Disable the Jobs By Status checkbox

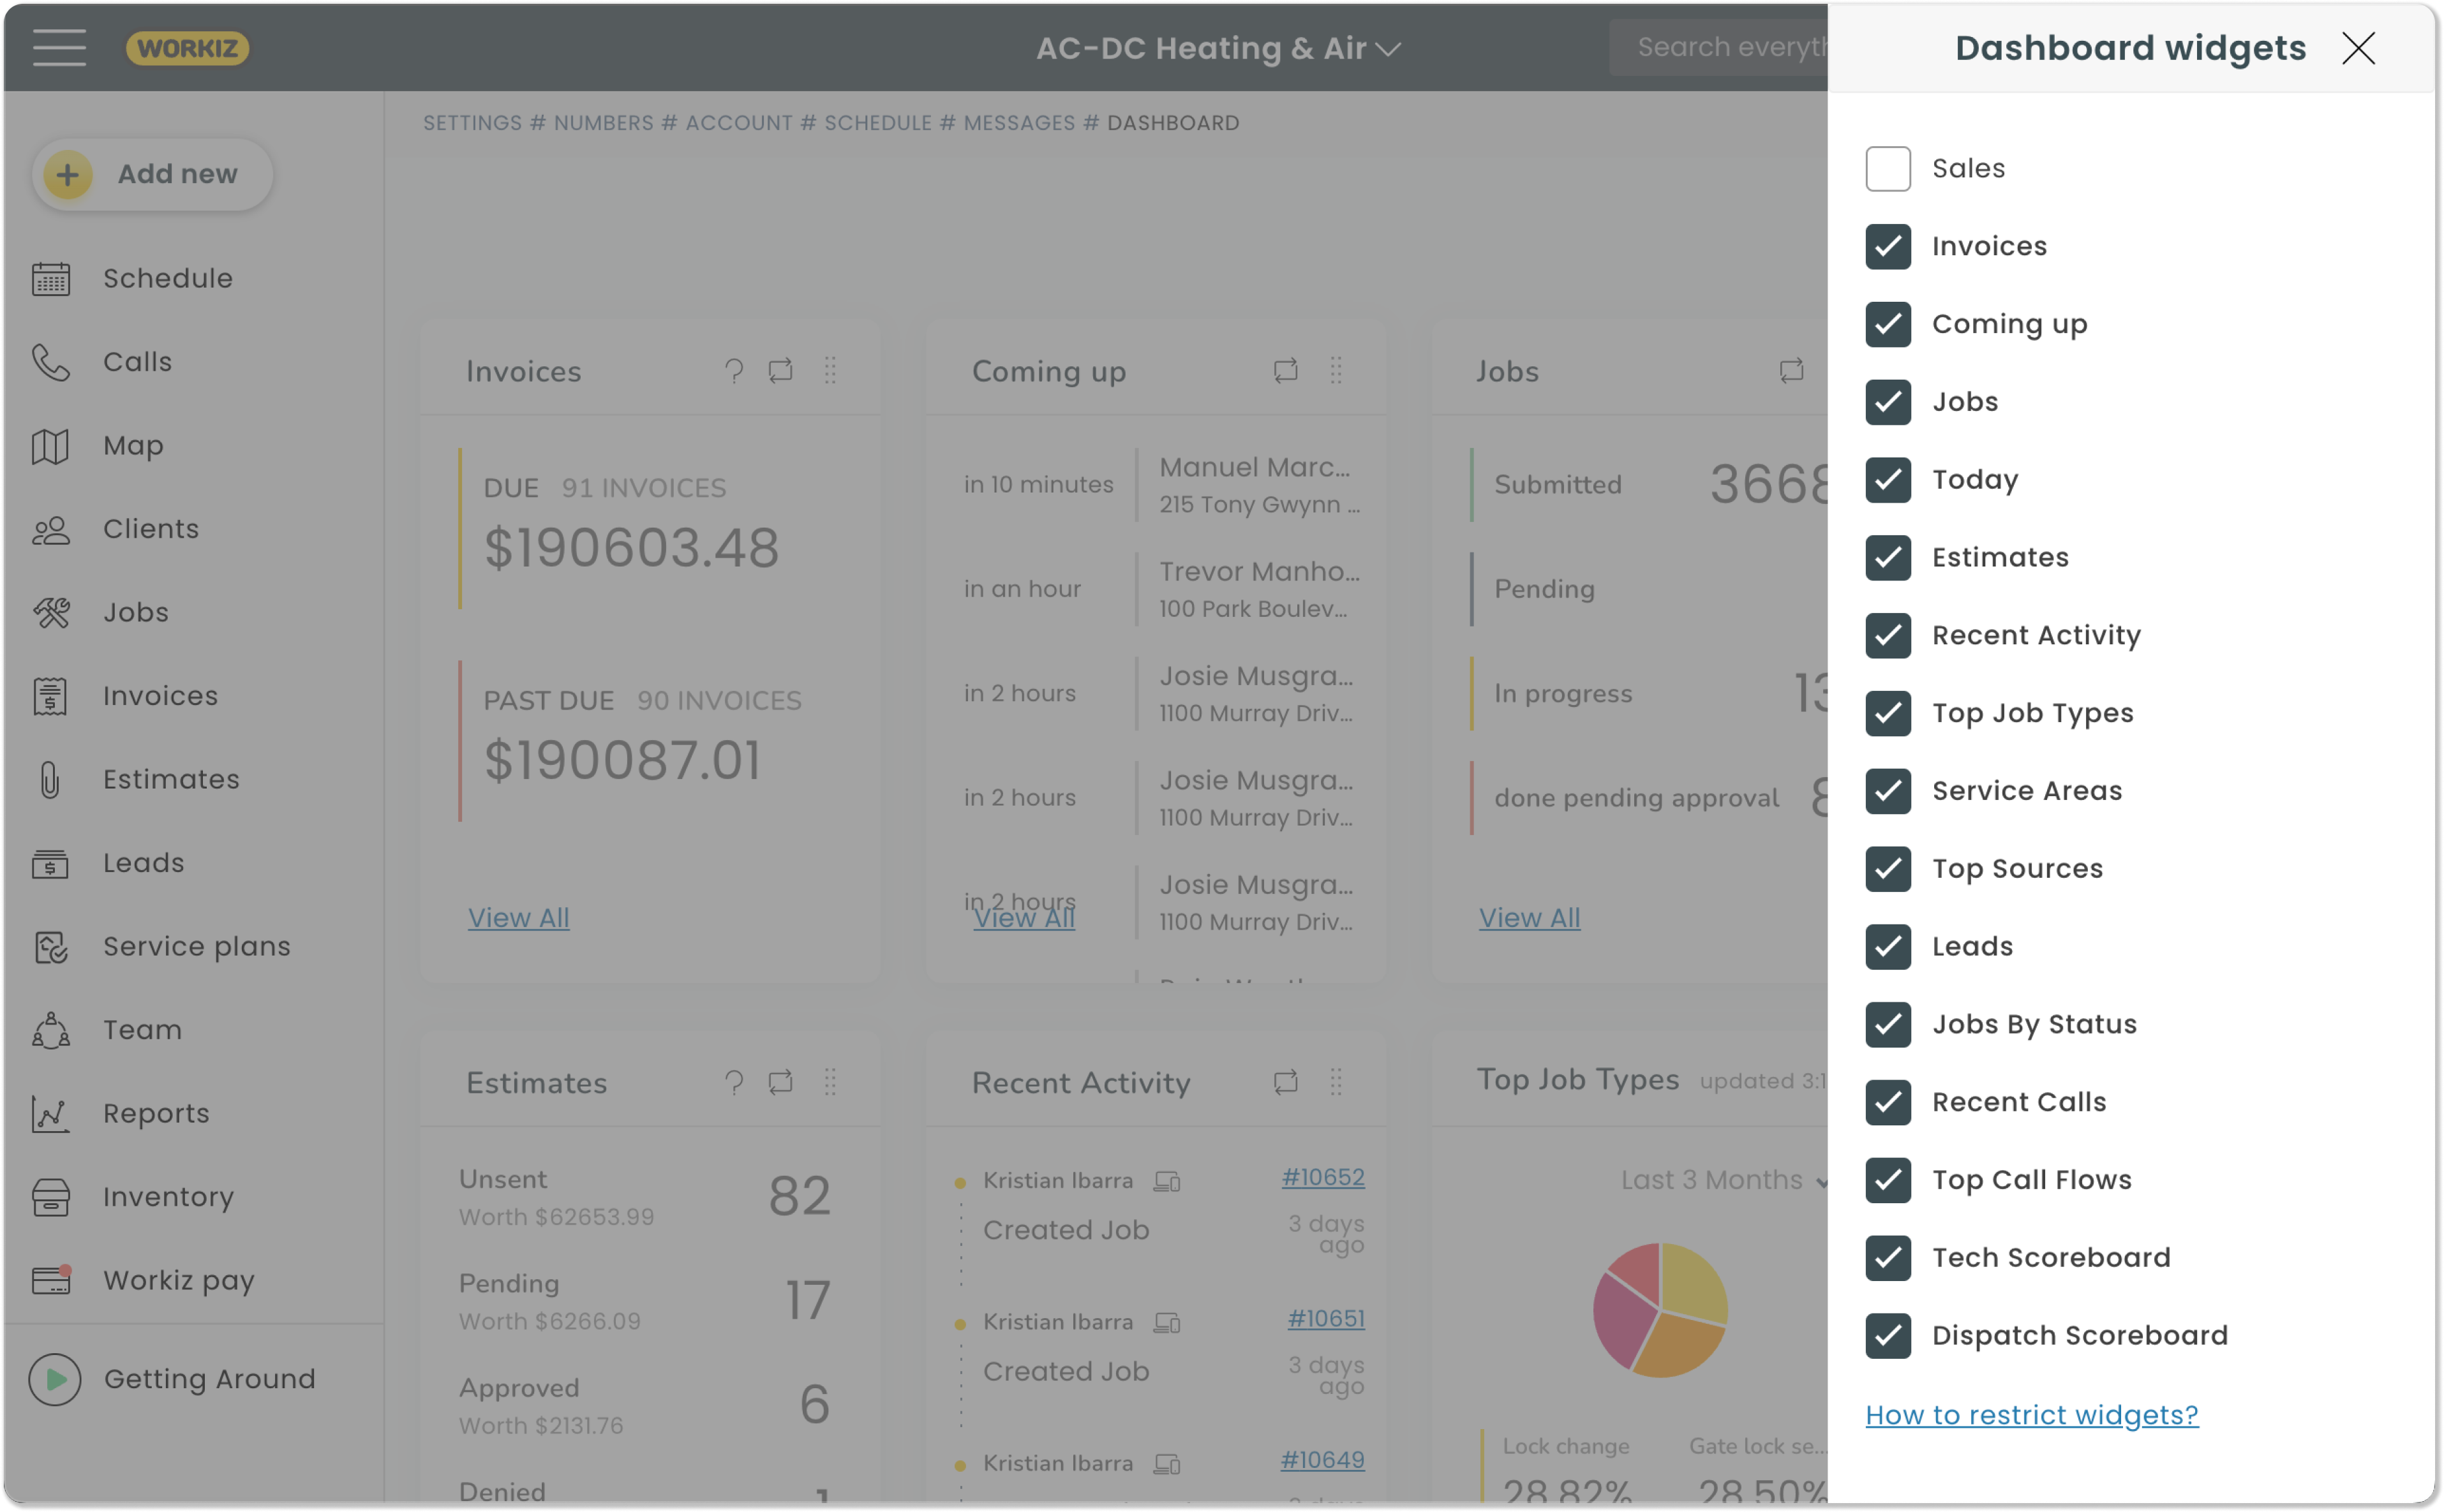pos(1888,1024)
